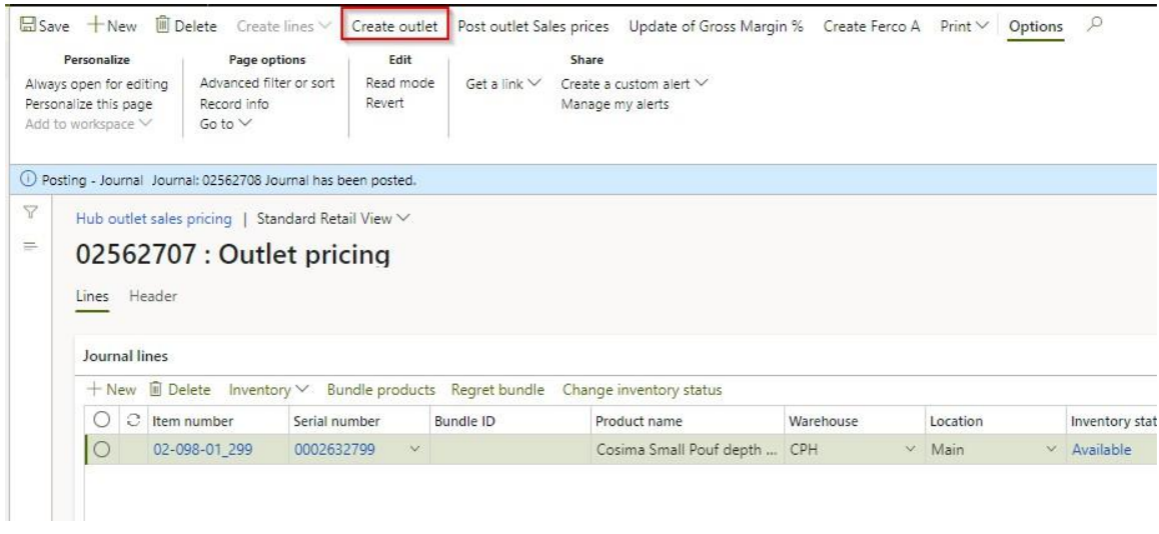
Task: Click Change inventory status button
Action: pyautogui.click(x=642, y=389)
